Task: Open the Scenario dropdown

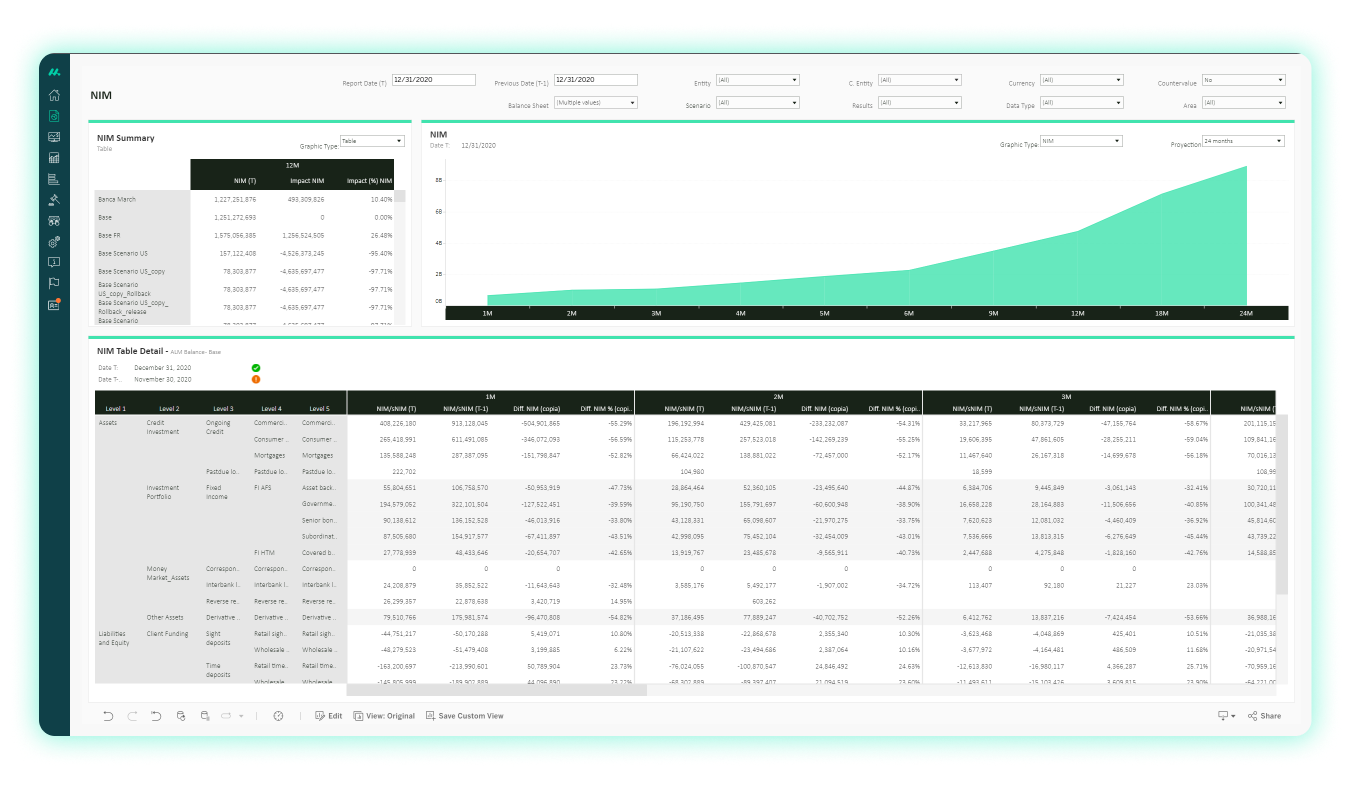Action: coord(757,102)
